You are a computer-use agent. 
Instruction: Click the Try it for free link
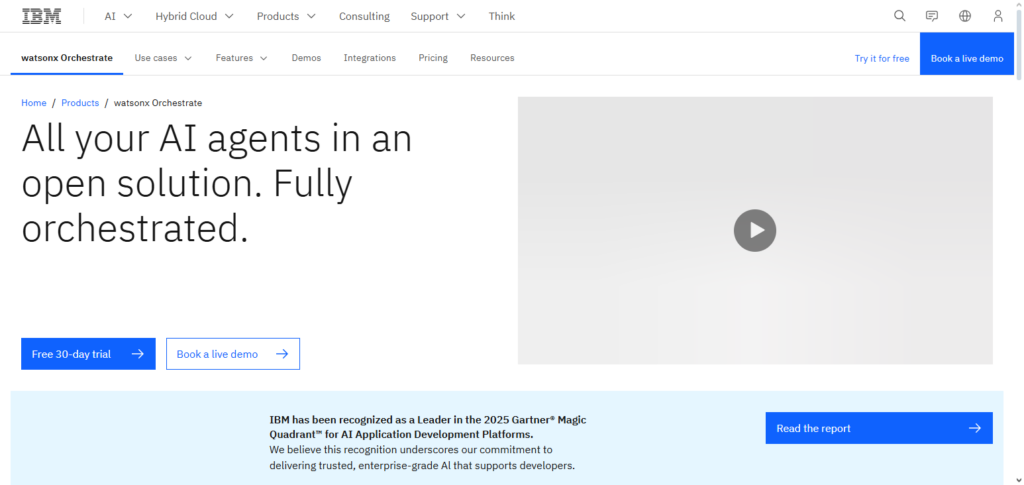click(881, 58)
